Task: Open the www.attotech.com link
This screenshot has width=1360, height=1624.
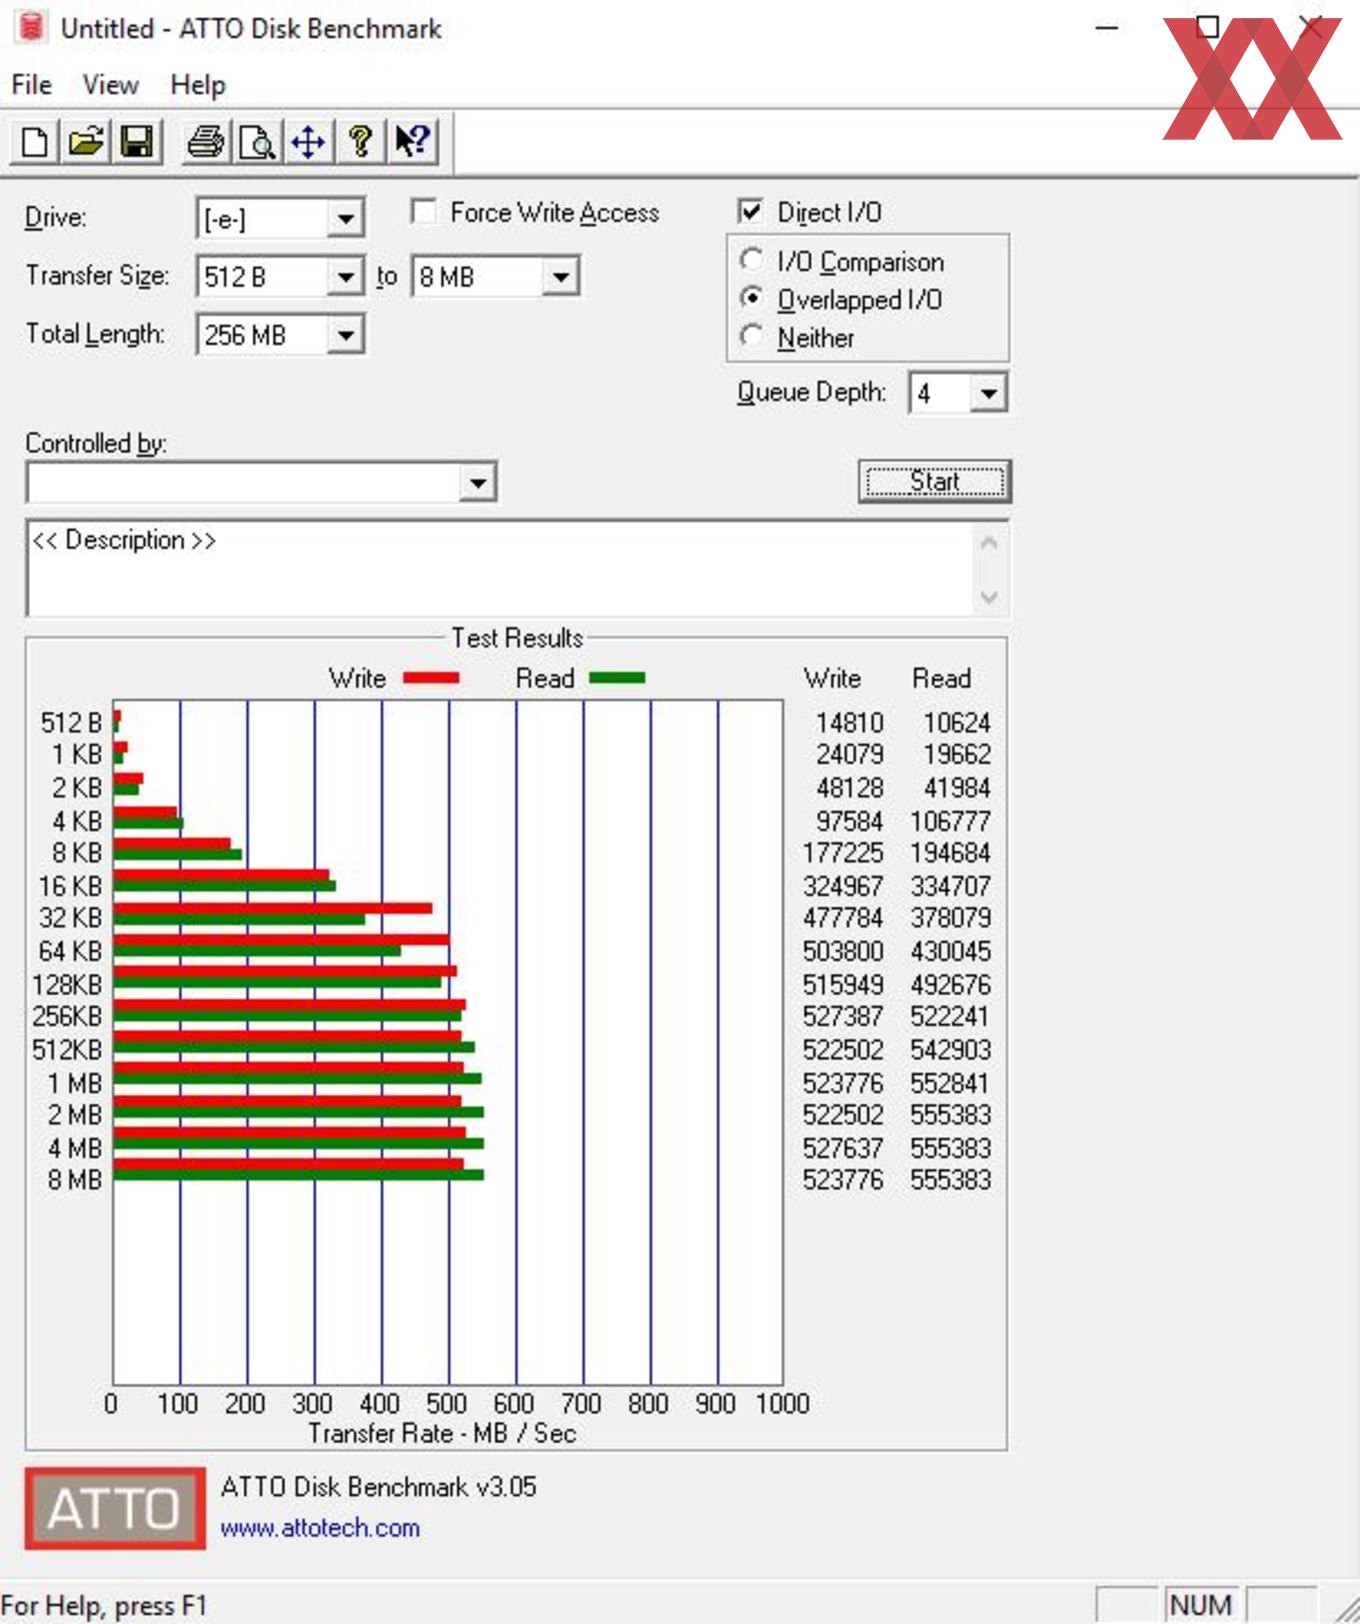Action: pos(320,1528)
